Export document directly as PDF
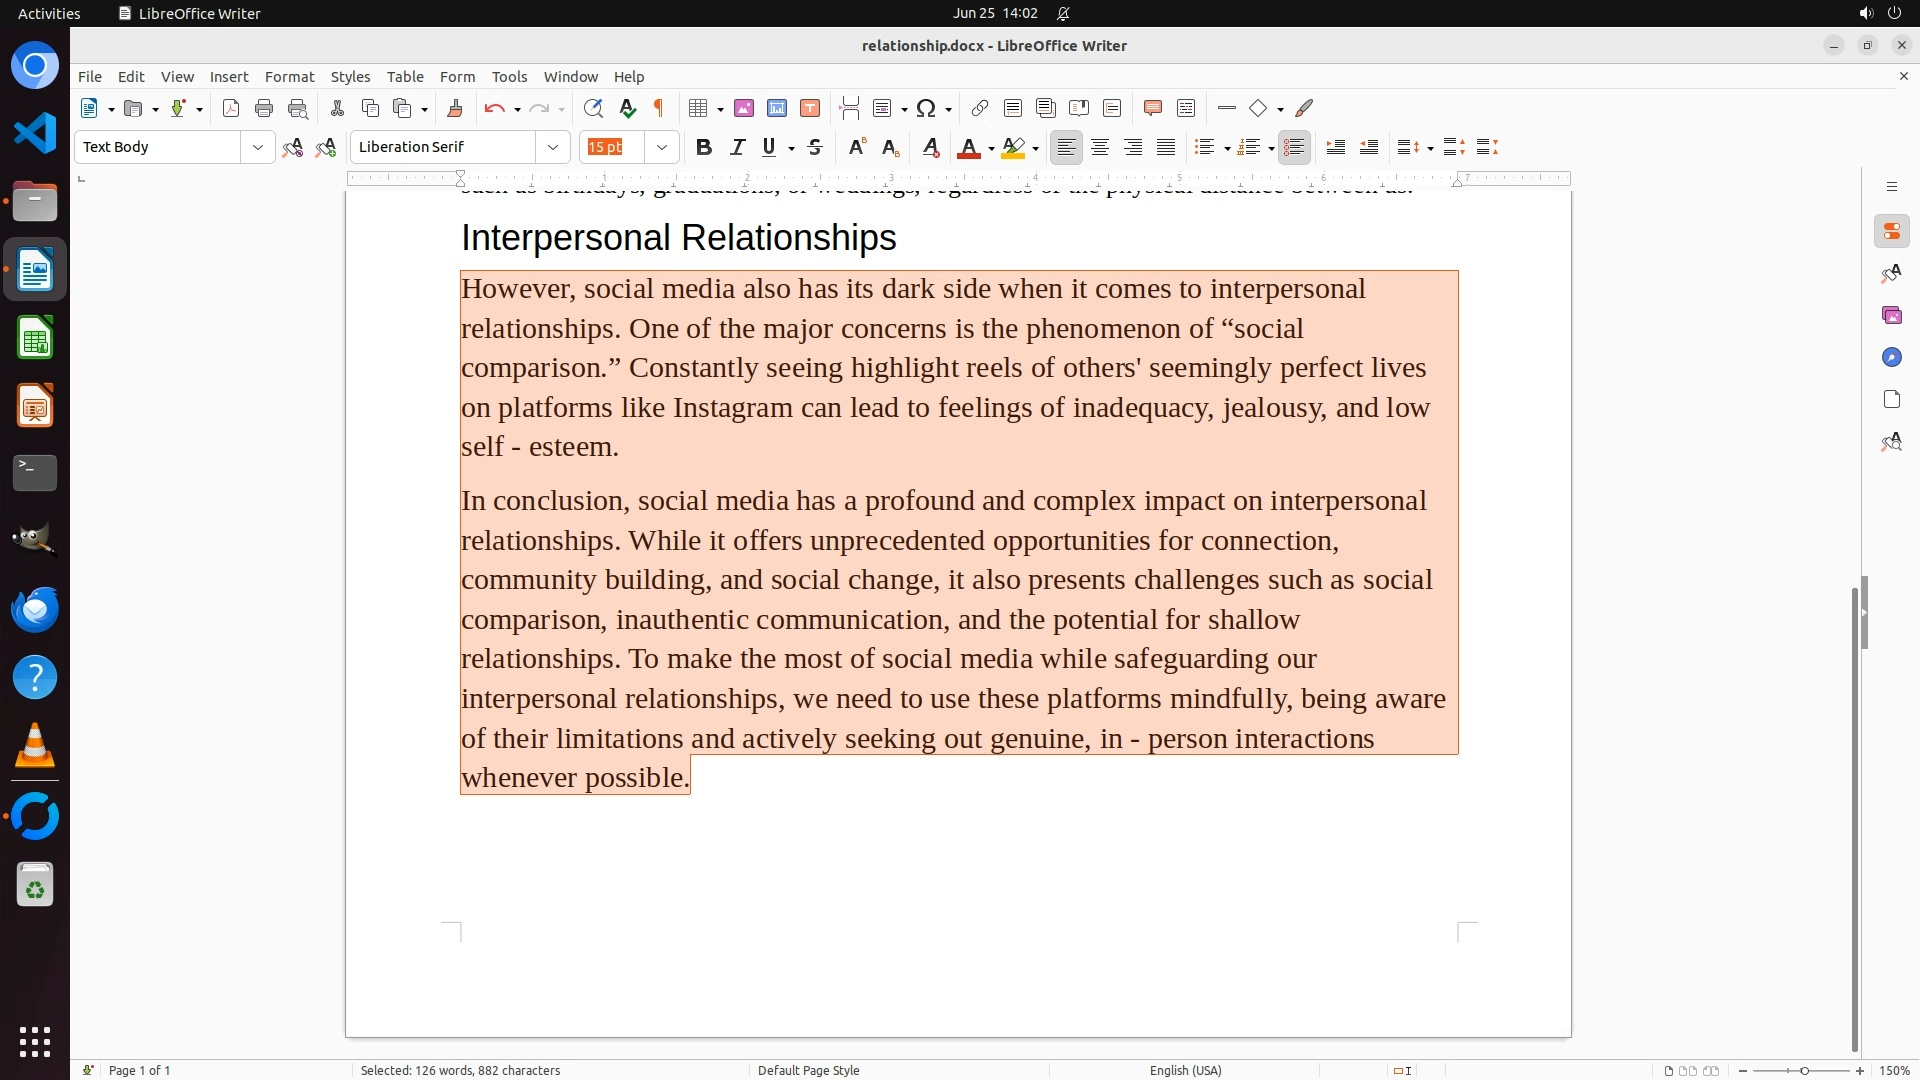The height and width of the screenshot is (1080, 1920). coord(231,108)
